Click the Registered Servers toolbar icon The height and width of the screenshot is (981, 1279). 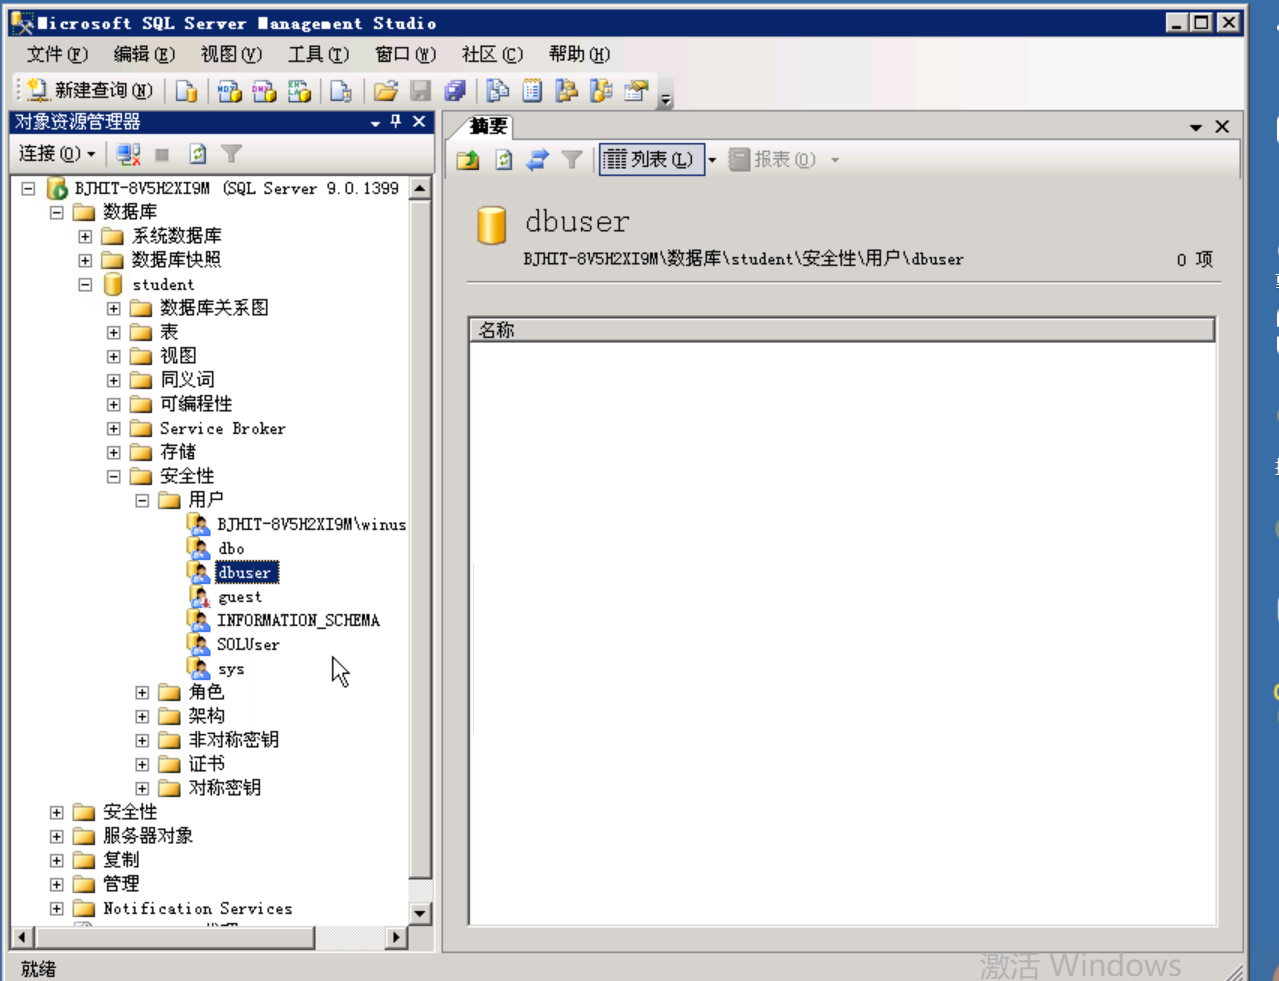(x=498, y=91)
